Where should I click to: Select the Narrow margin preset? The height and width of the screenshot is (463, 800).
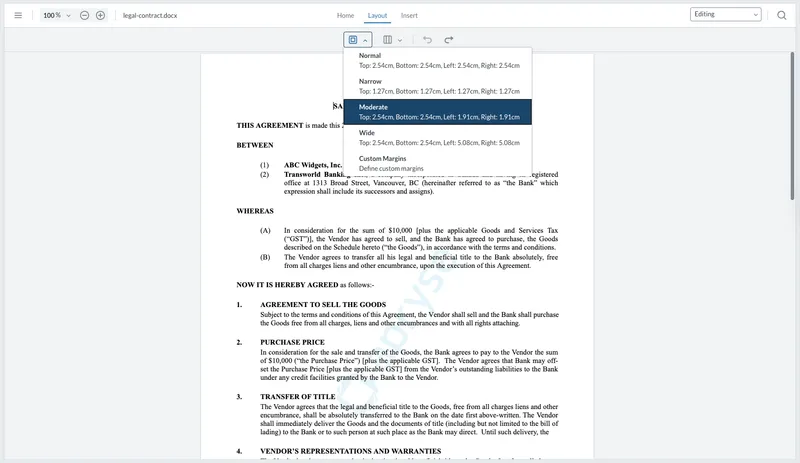(x=438, y=86)
